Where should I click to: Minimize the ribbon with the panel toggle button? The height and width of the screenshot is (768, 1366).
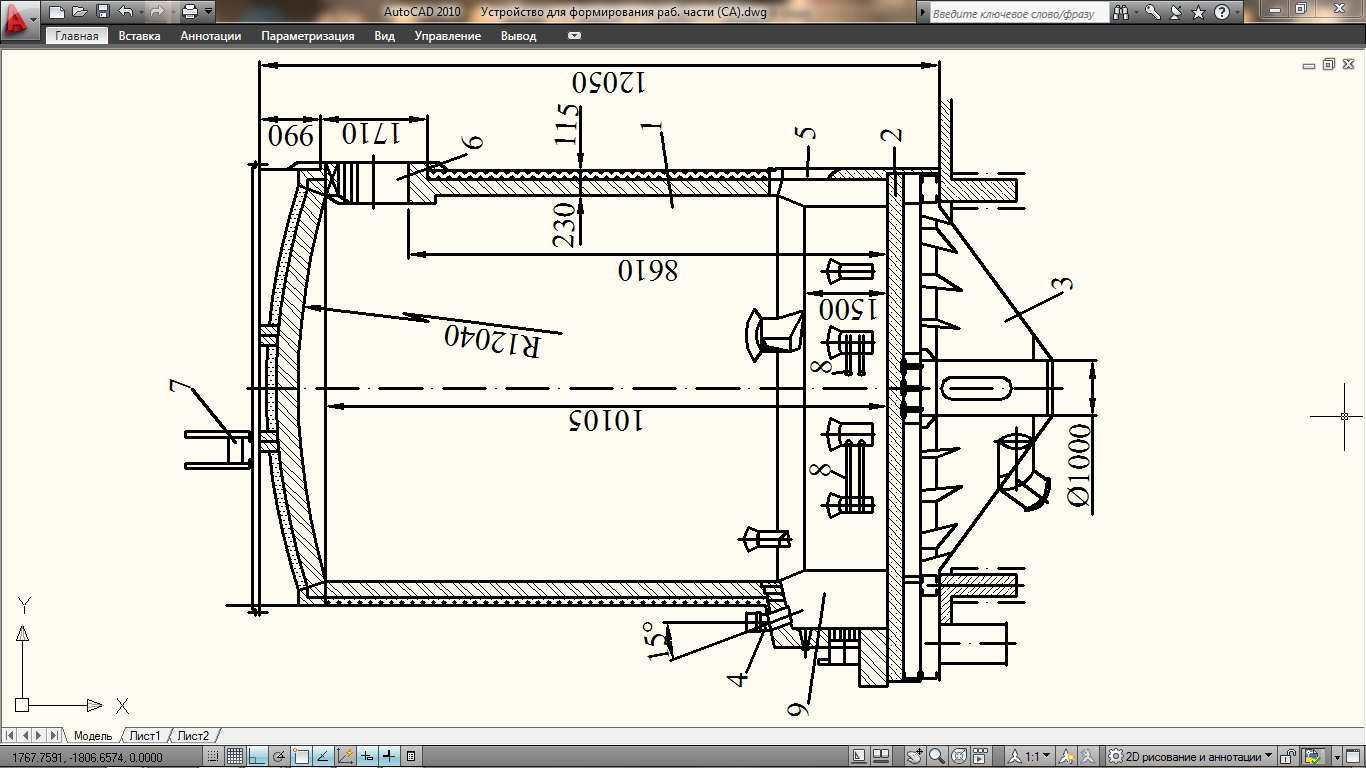[573, 36]
